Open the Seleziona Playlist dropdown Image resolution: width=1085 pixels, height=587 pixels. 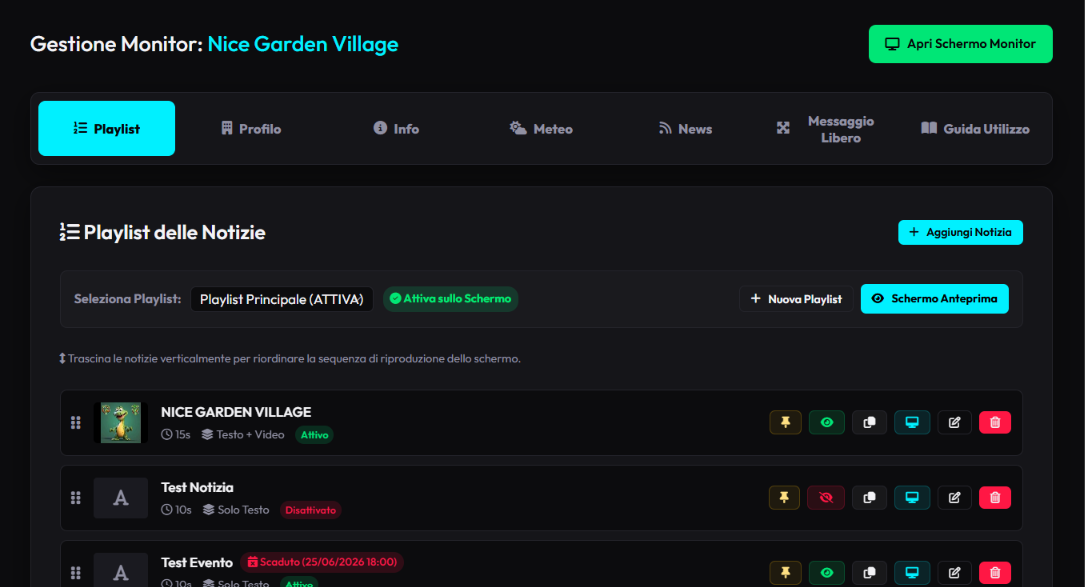(x=282, y=299)
